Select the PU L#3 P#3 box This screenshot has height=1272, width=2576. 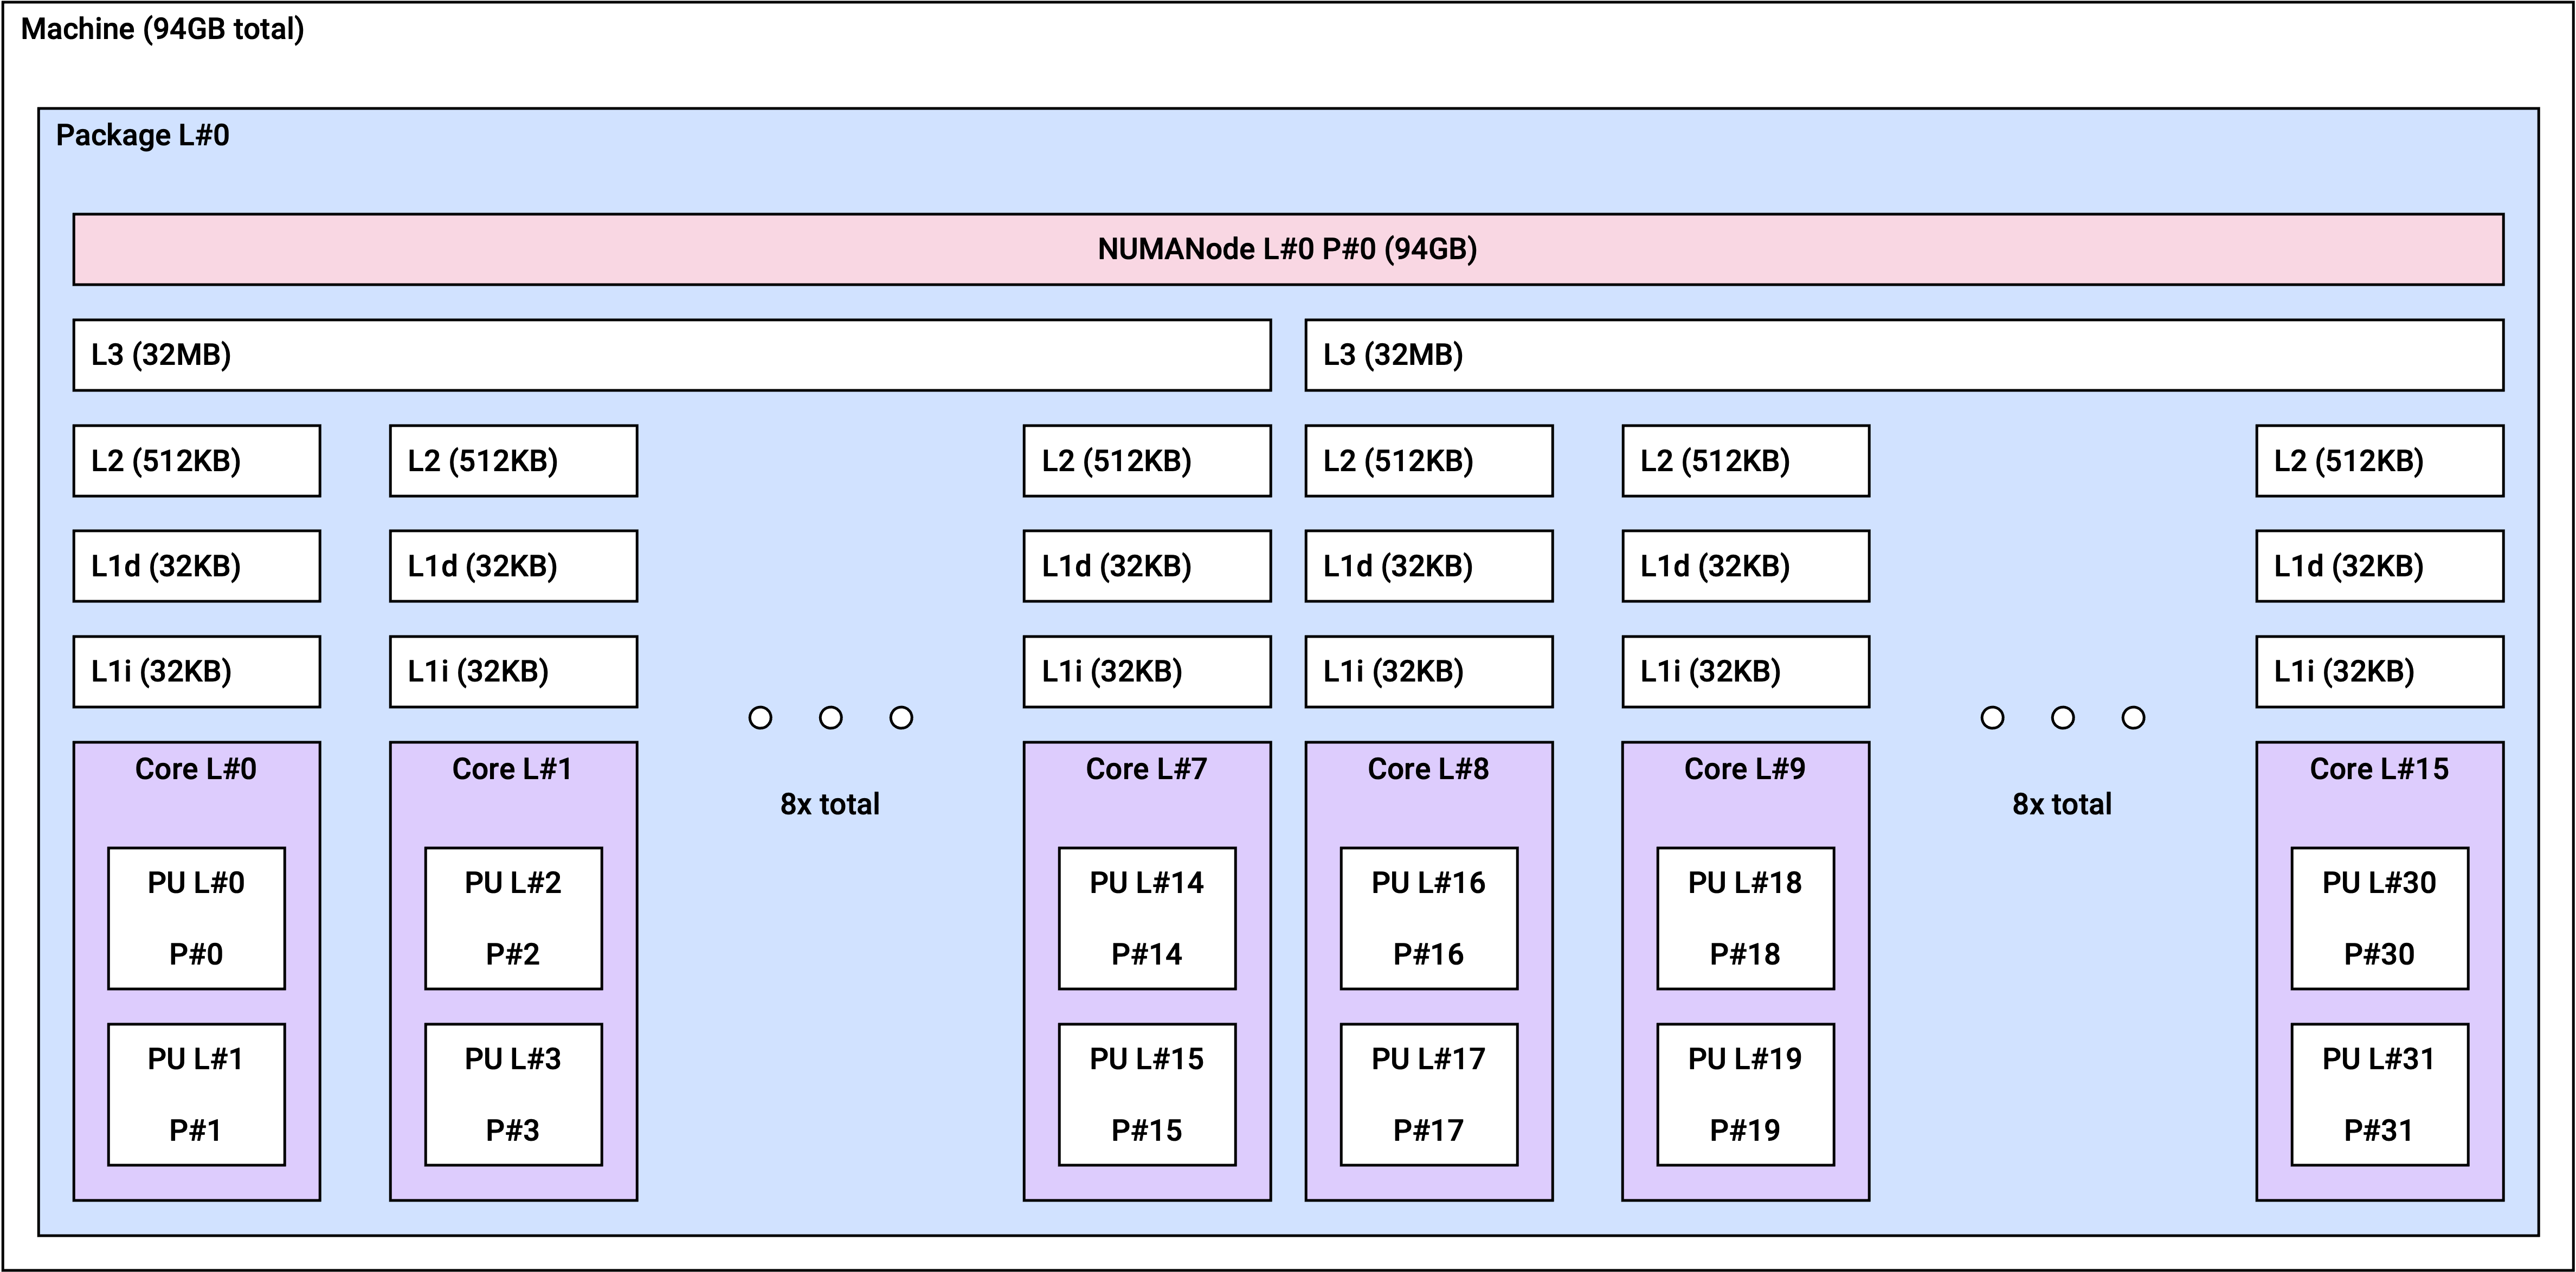coord(513,1095)
